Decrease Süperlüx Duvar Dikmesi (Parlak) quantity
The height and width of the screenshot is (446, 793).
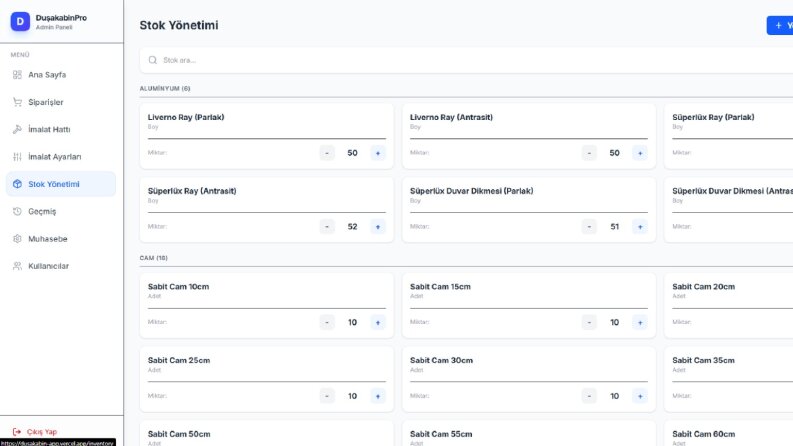589,227
